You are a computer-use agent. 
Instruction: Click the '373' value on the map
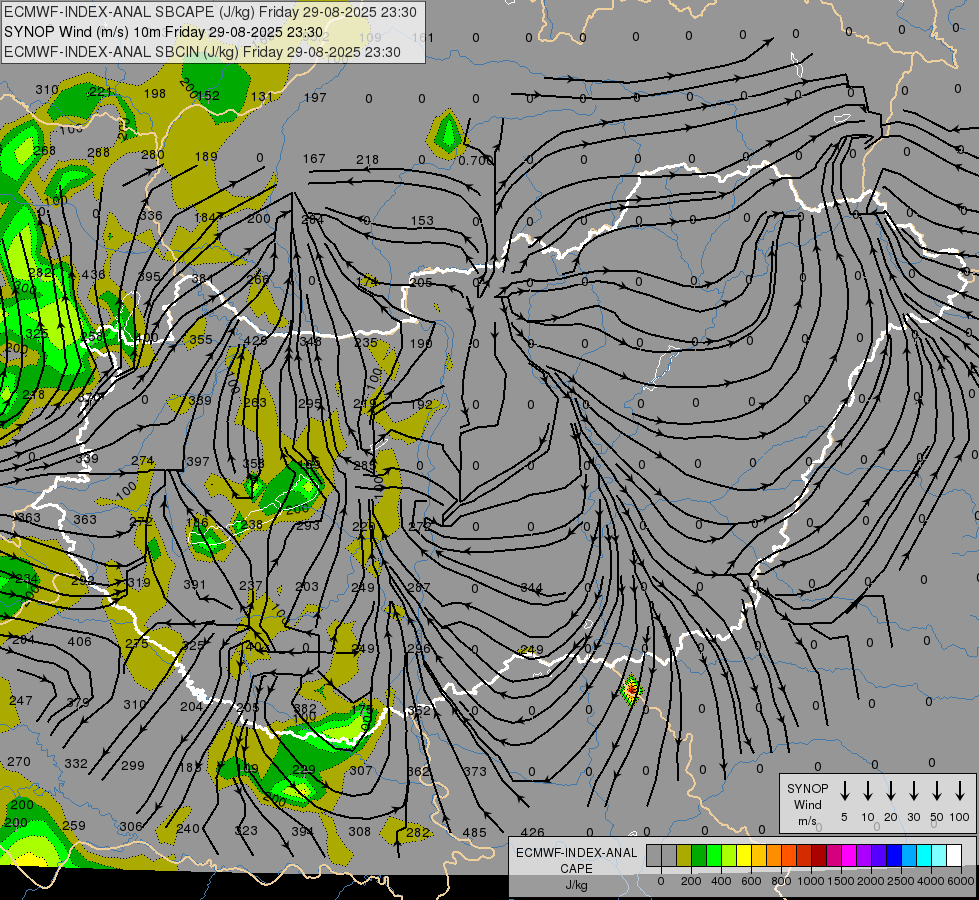pos(475,771)
